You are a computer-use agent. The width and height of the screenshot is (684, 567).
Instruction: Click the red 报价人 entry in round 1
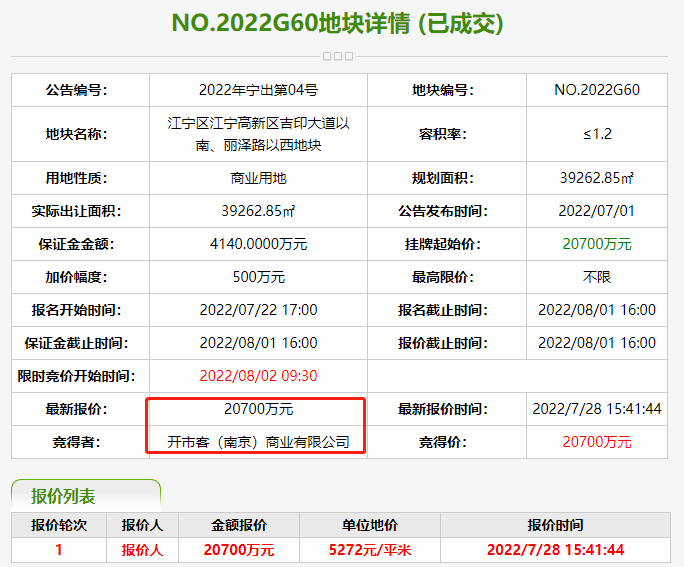142,550
